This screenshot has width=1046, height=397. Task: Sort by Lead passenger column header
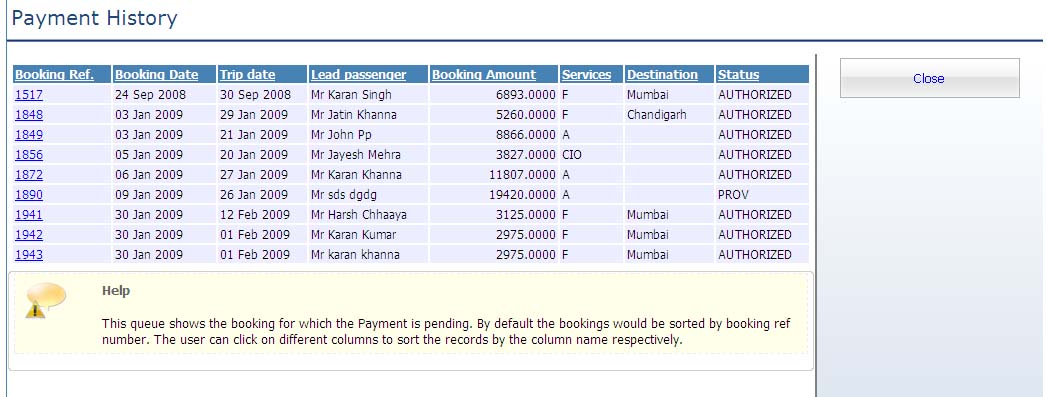tap(358, 75)
